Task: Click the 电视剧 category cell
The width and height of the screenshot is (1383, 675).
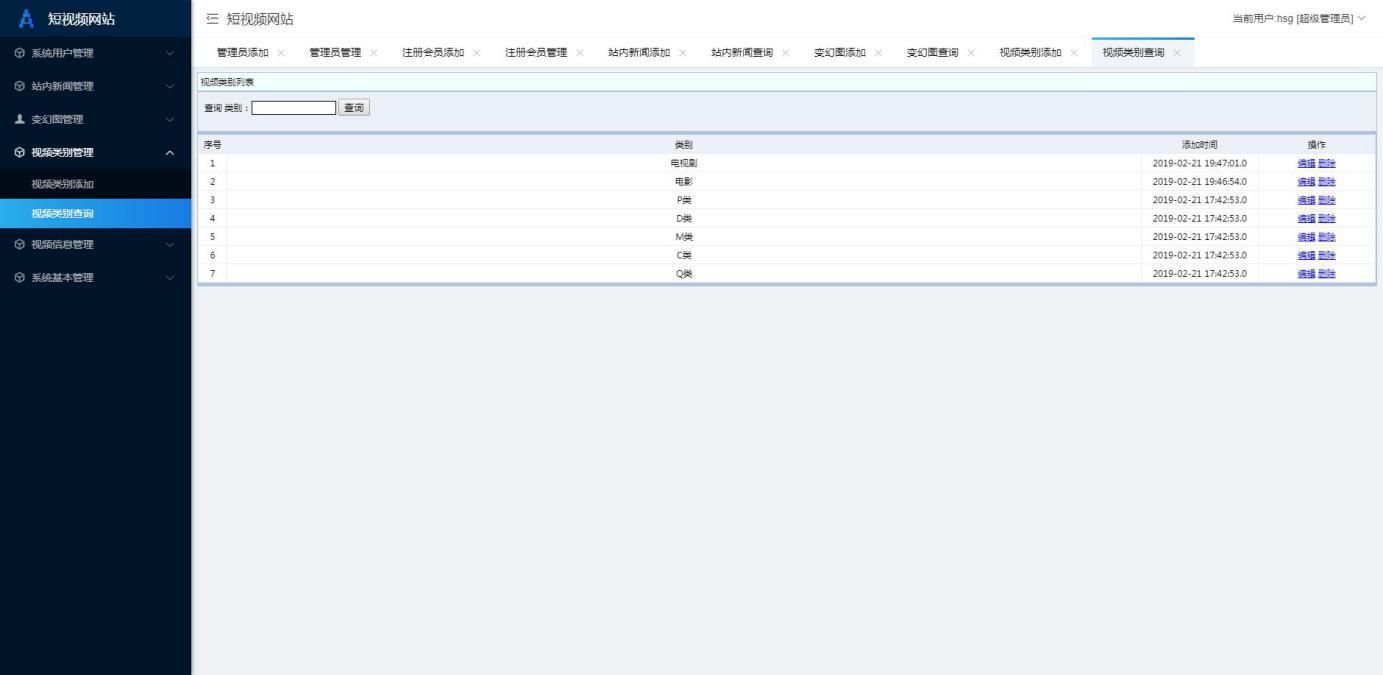Action: 684,163
